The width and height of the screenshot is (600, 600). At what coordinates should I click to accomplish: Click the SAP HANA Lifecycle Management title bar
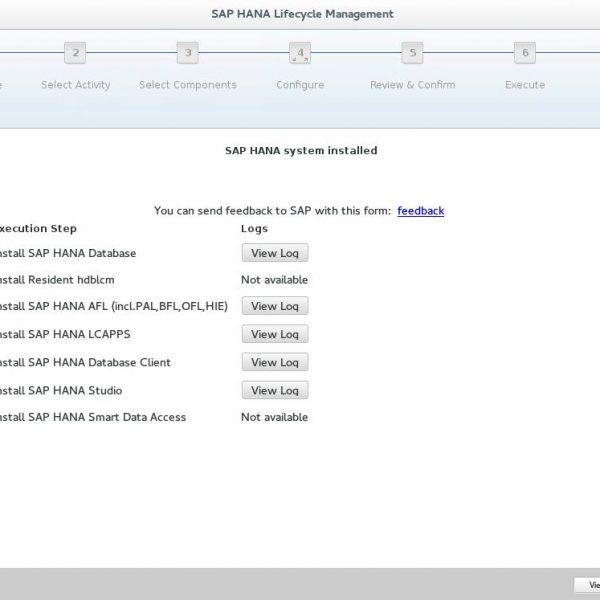302,14
